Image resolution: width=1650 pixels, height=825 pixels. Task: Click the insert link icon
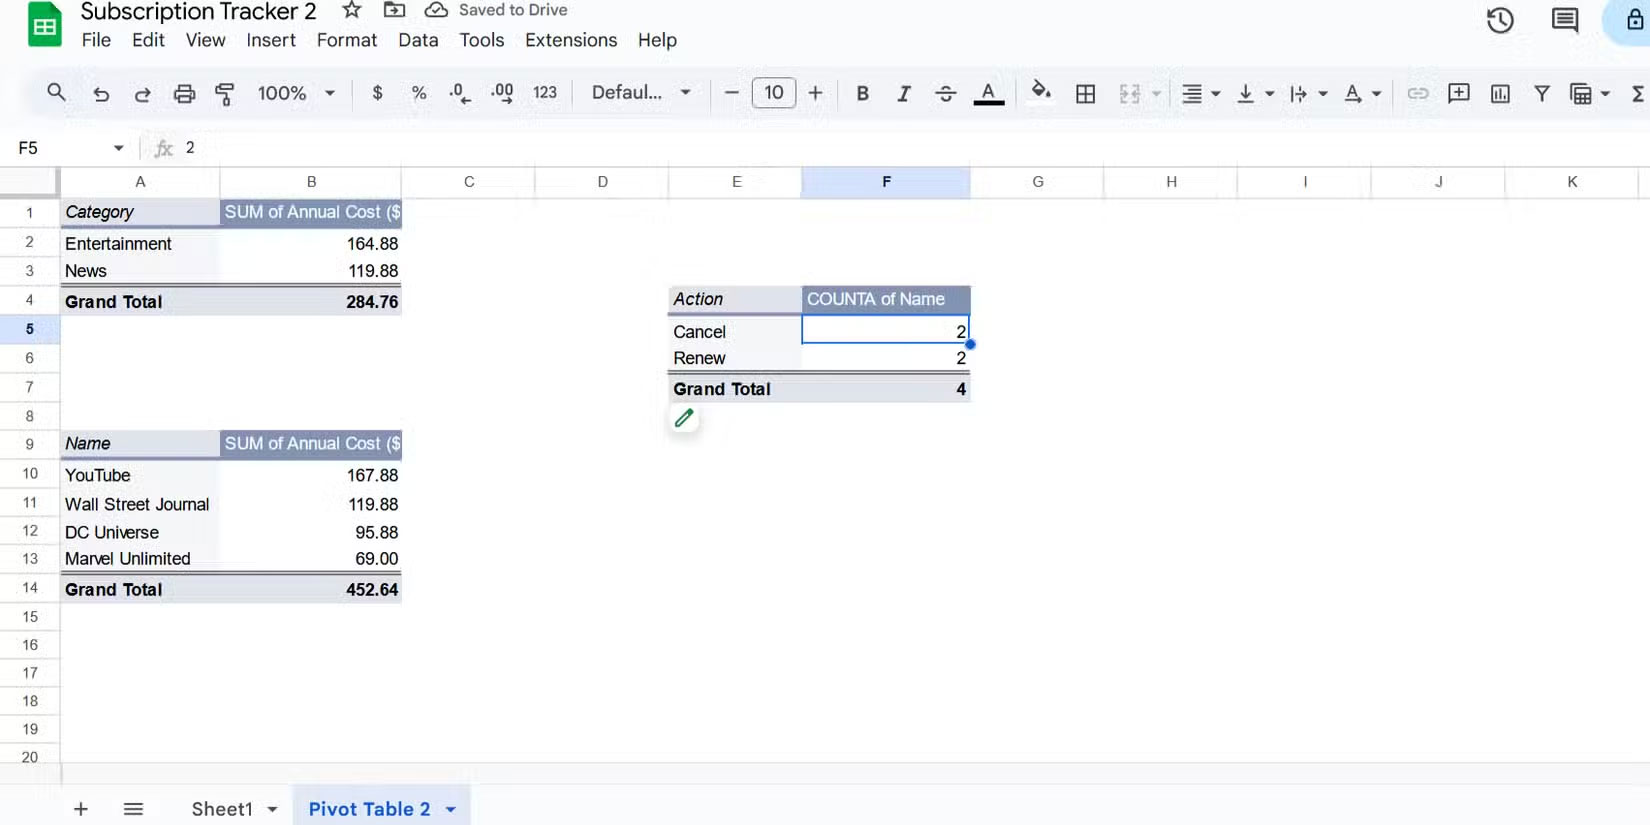coord(1417,93)
